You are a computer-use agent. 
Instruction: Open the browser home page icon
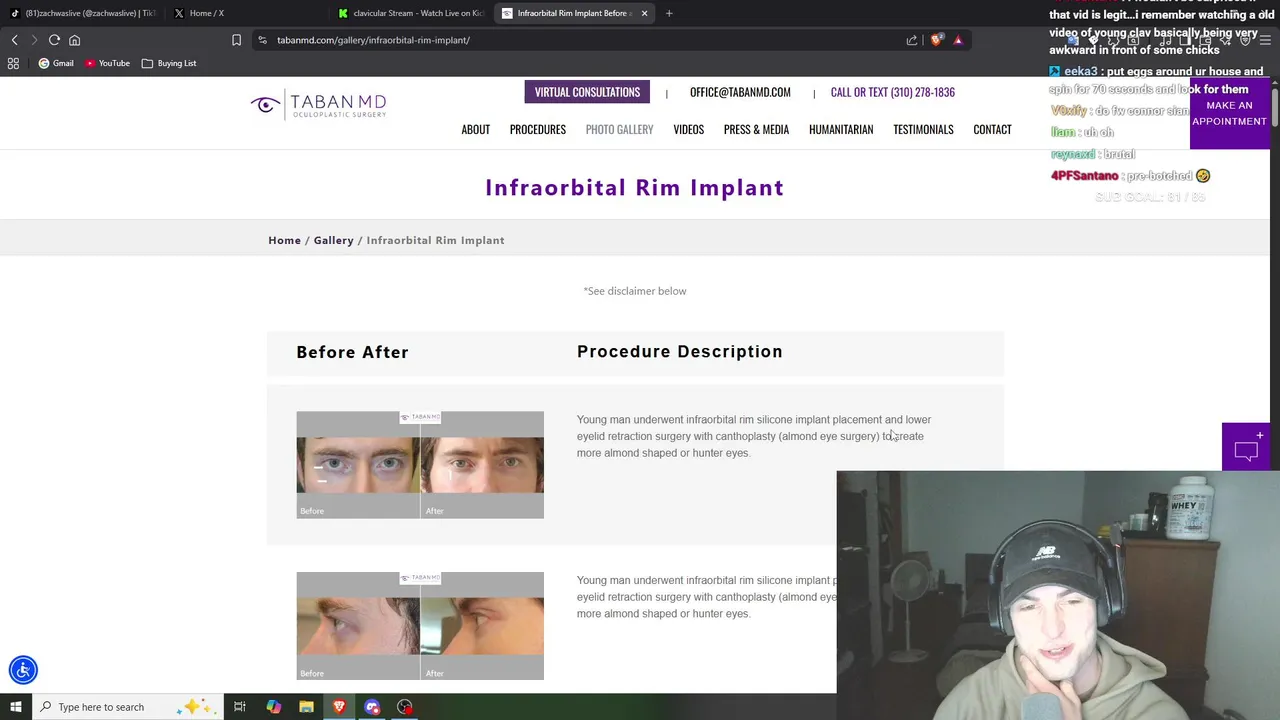click(74, 40)
